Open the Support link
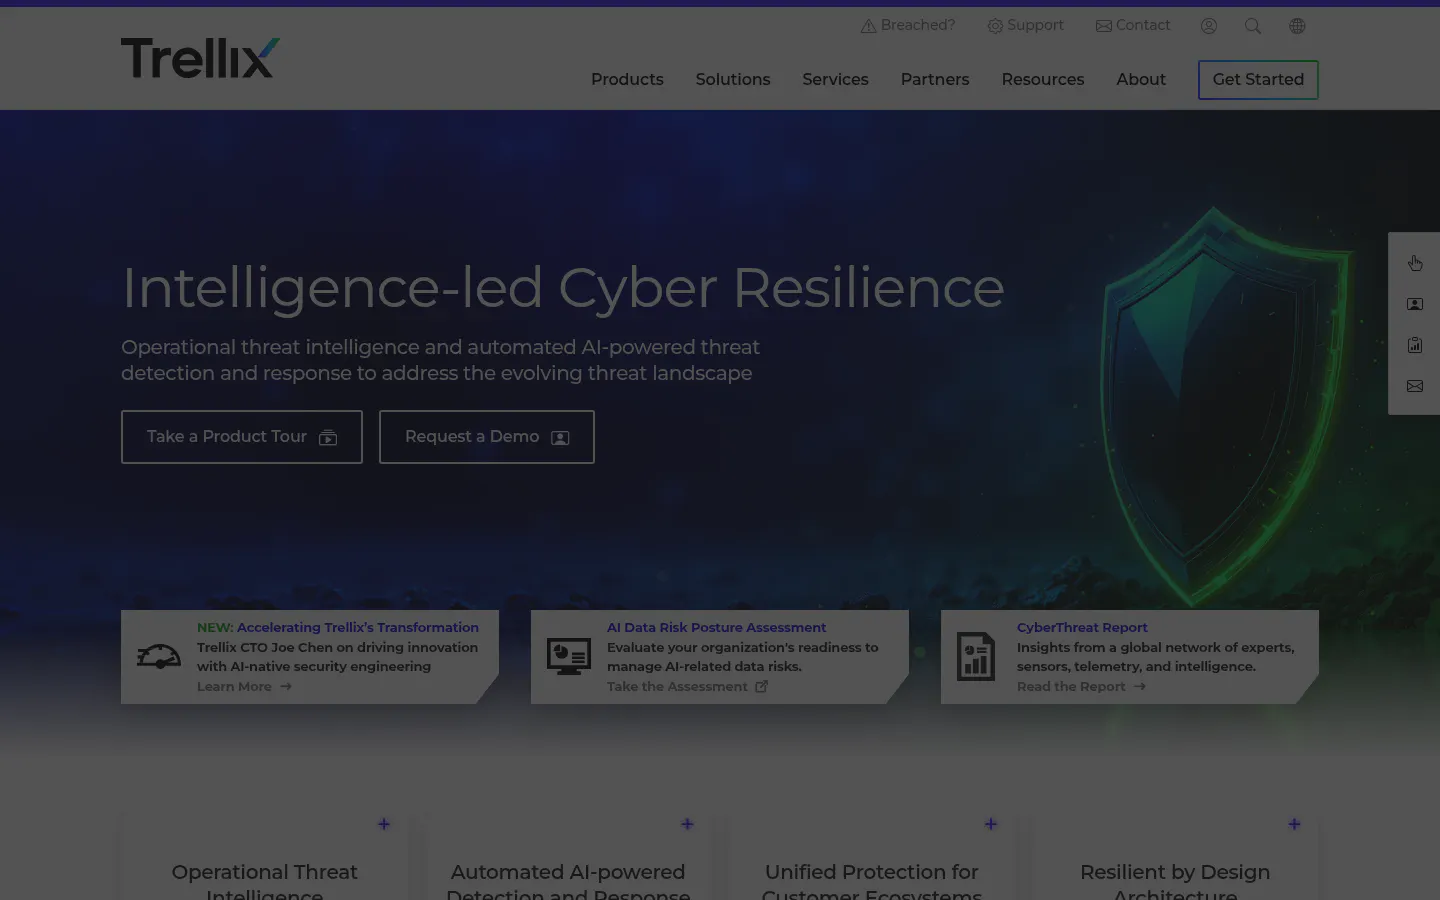The image size is (1440, 900). (1025, 25)
